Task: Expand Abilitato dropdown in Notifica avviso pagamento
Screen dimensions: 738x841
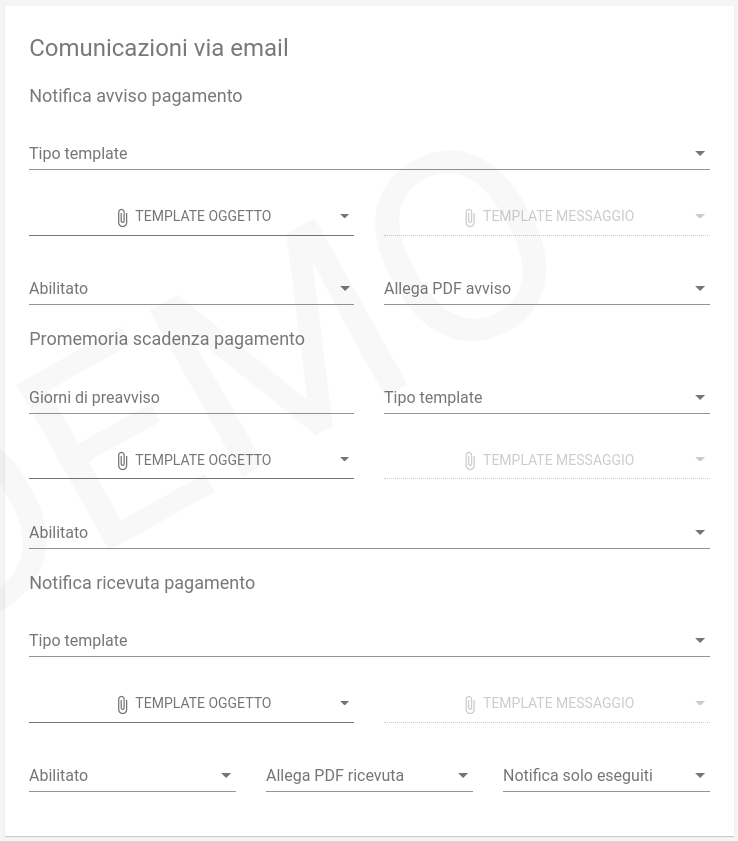Action: (x=191, y=289)
